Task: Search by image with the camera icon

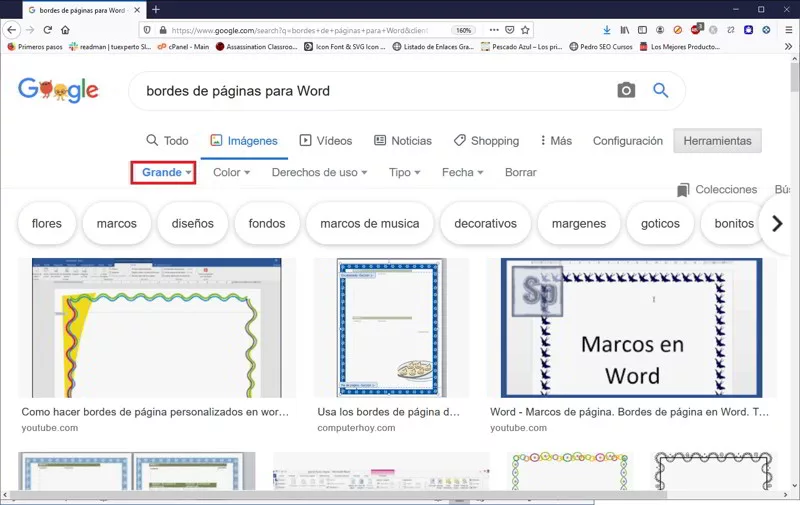Action: pyautogui.click(x=626, y=90)
